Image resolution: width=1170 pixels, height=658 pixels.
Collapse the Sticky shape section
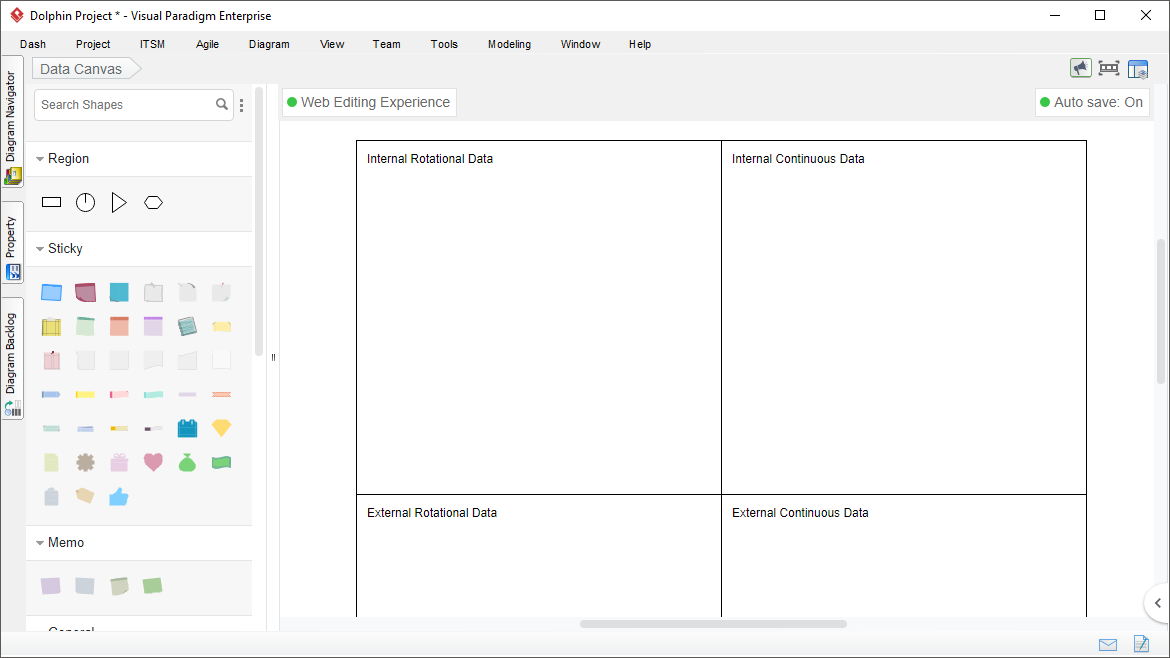tap(40, 248)
